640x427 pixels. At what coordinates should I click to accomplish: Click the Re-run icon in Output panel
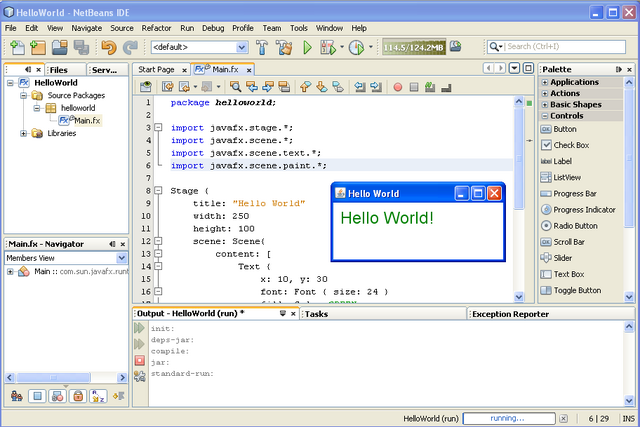click(x=140, y=328)
